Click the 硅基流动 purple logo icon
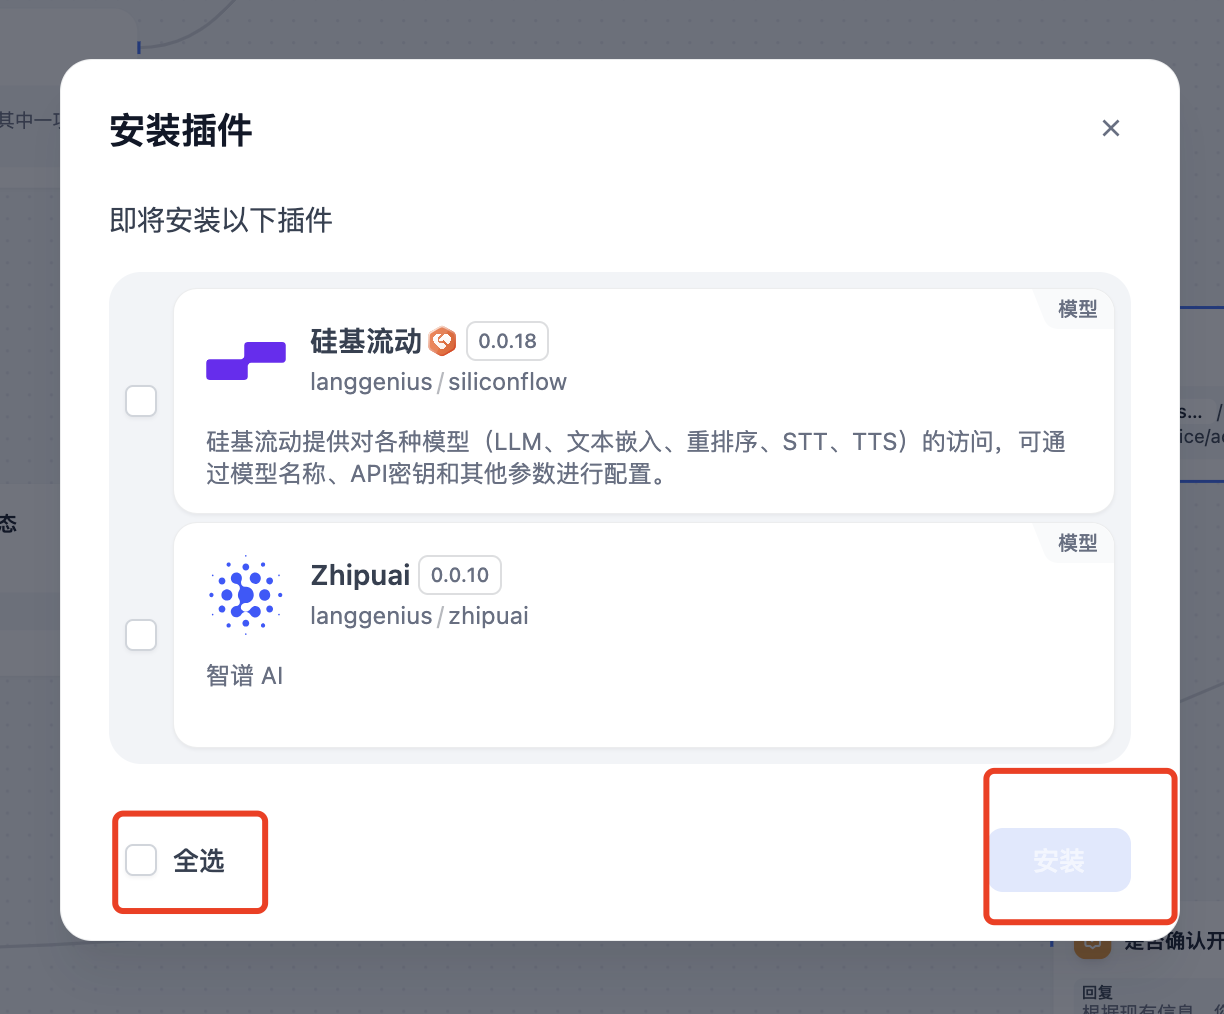Viewport: 1224px width, 1014px height. coord(246,361)
